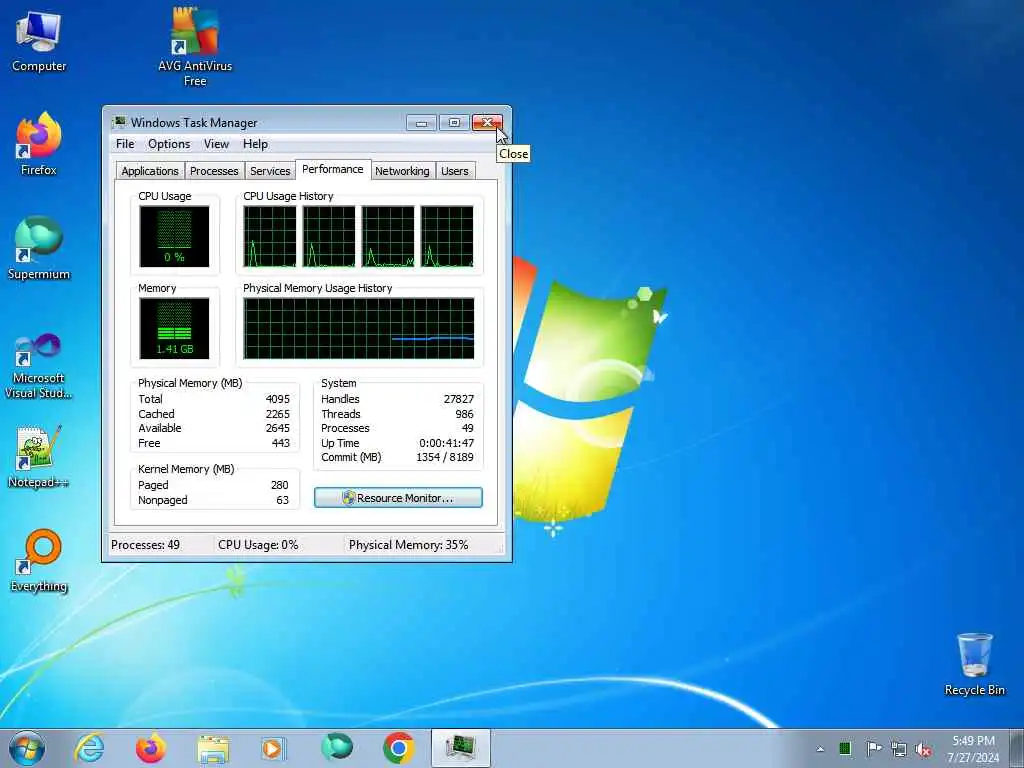Click the first CPU Usage History graph

pos(270,236)
